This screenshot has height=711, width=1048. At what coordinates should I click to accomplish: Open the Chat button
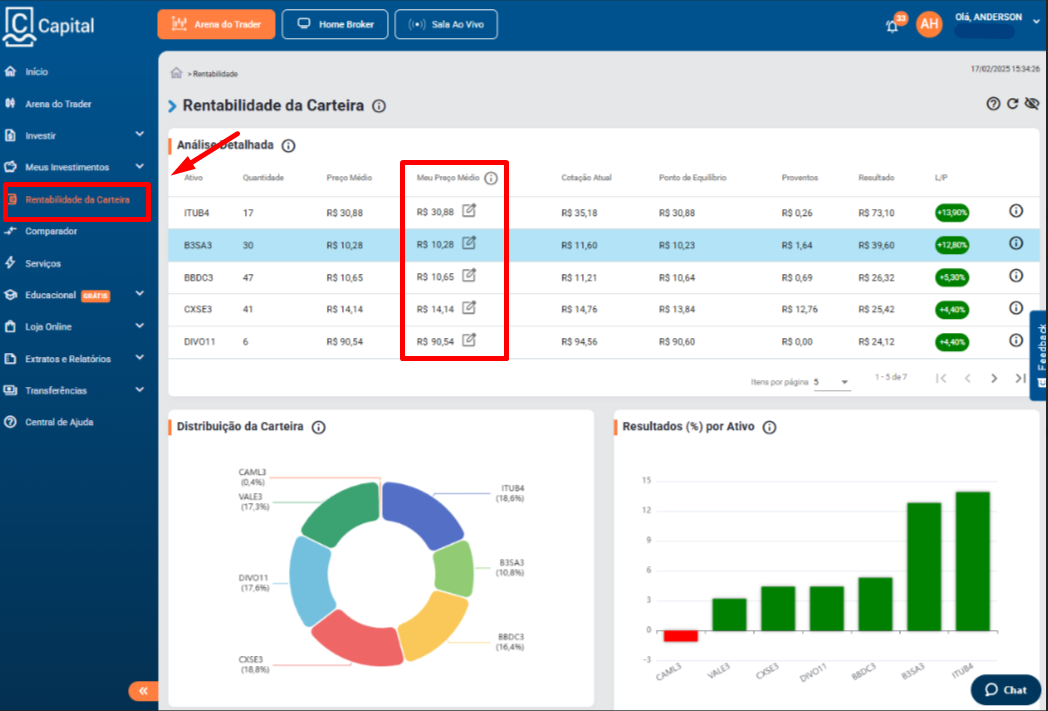pos(1006,690)
